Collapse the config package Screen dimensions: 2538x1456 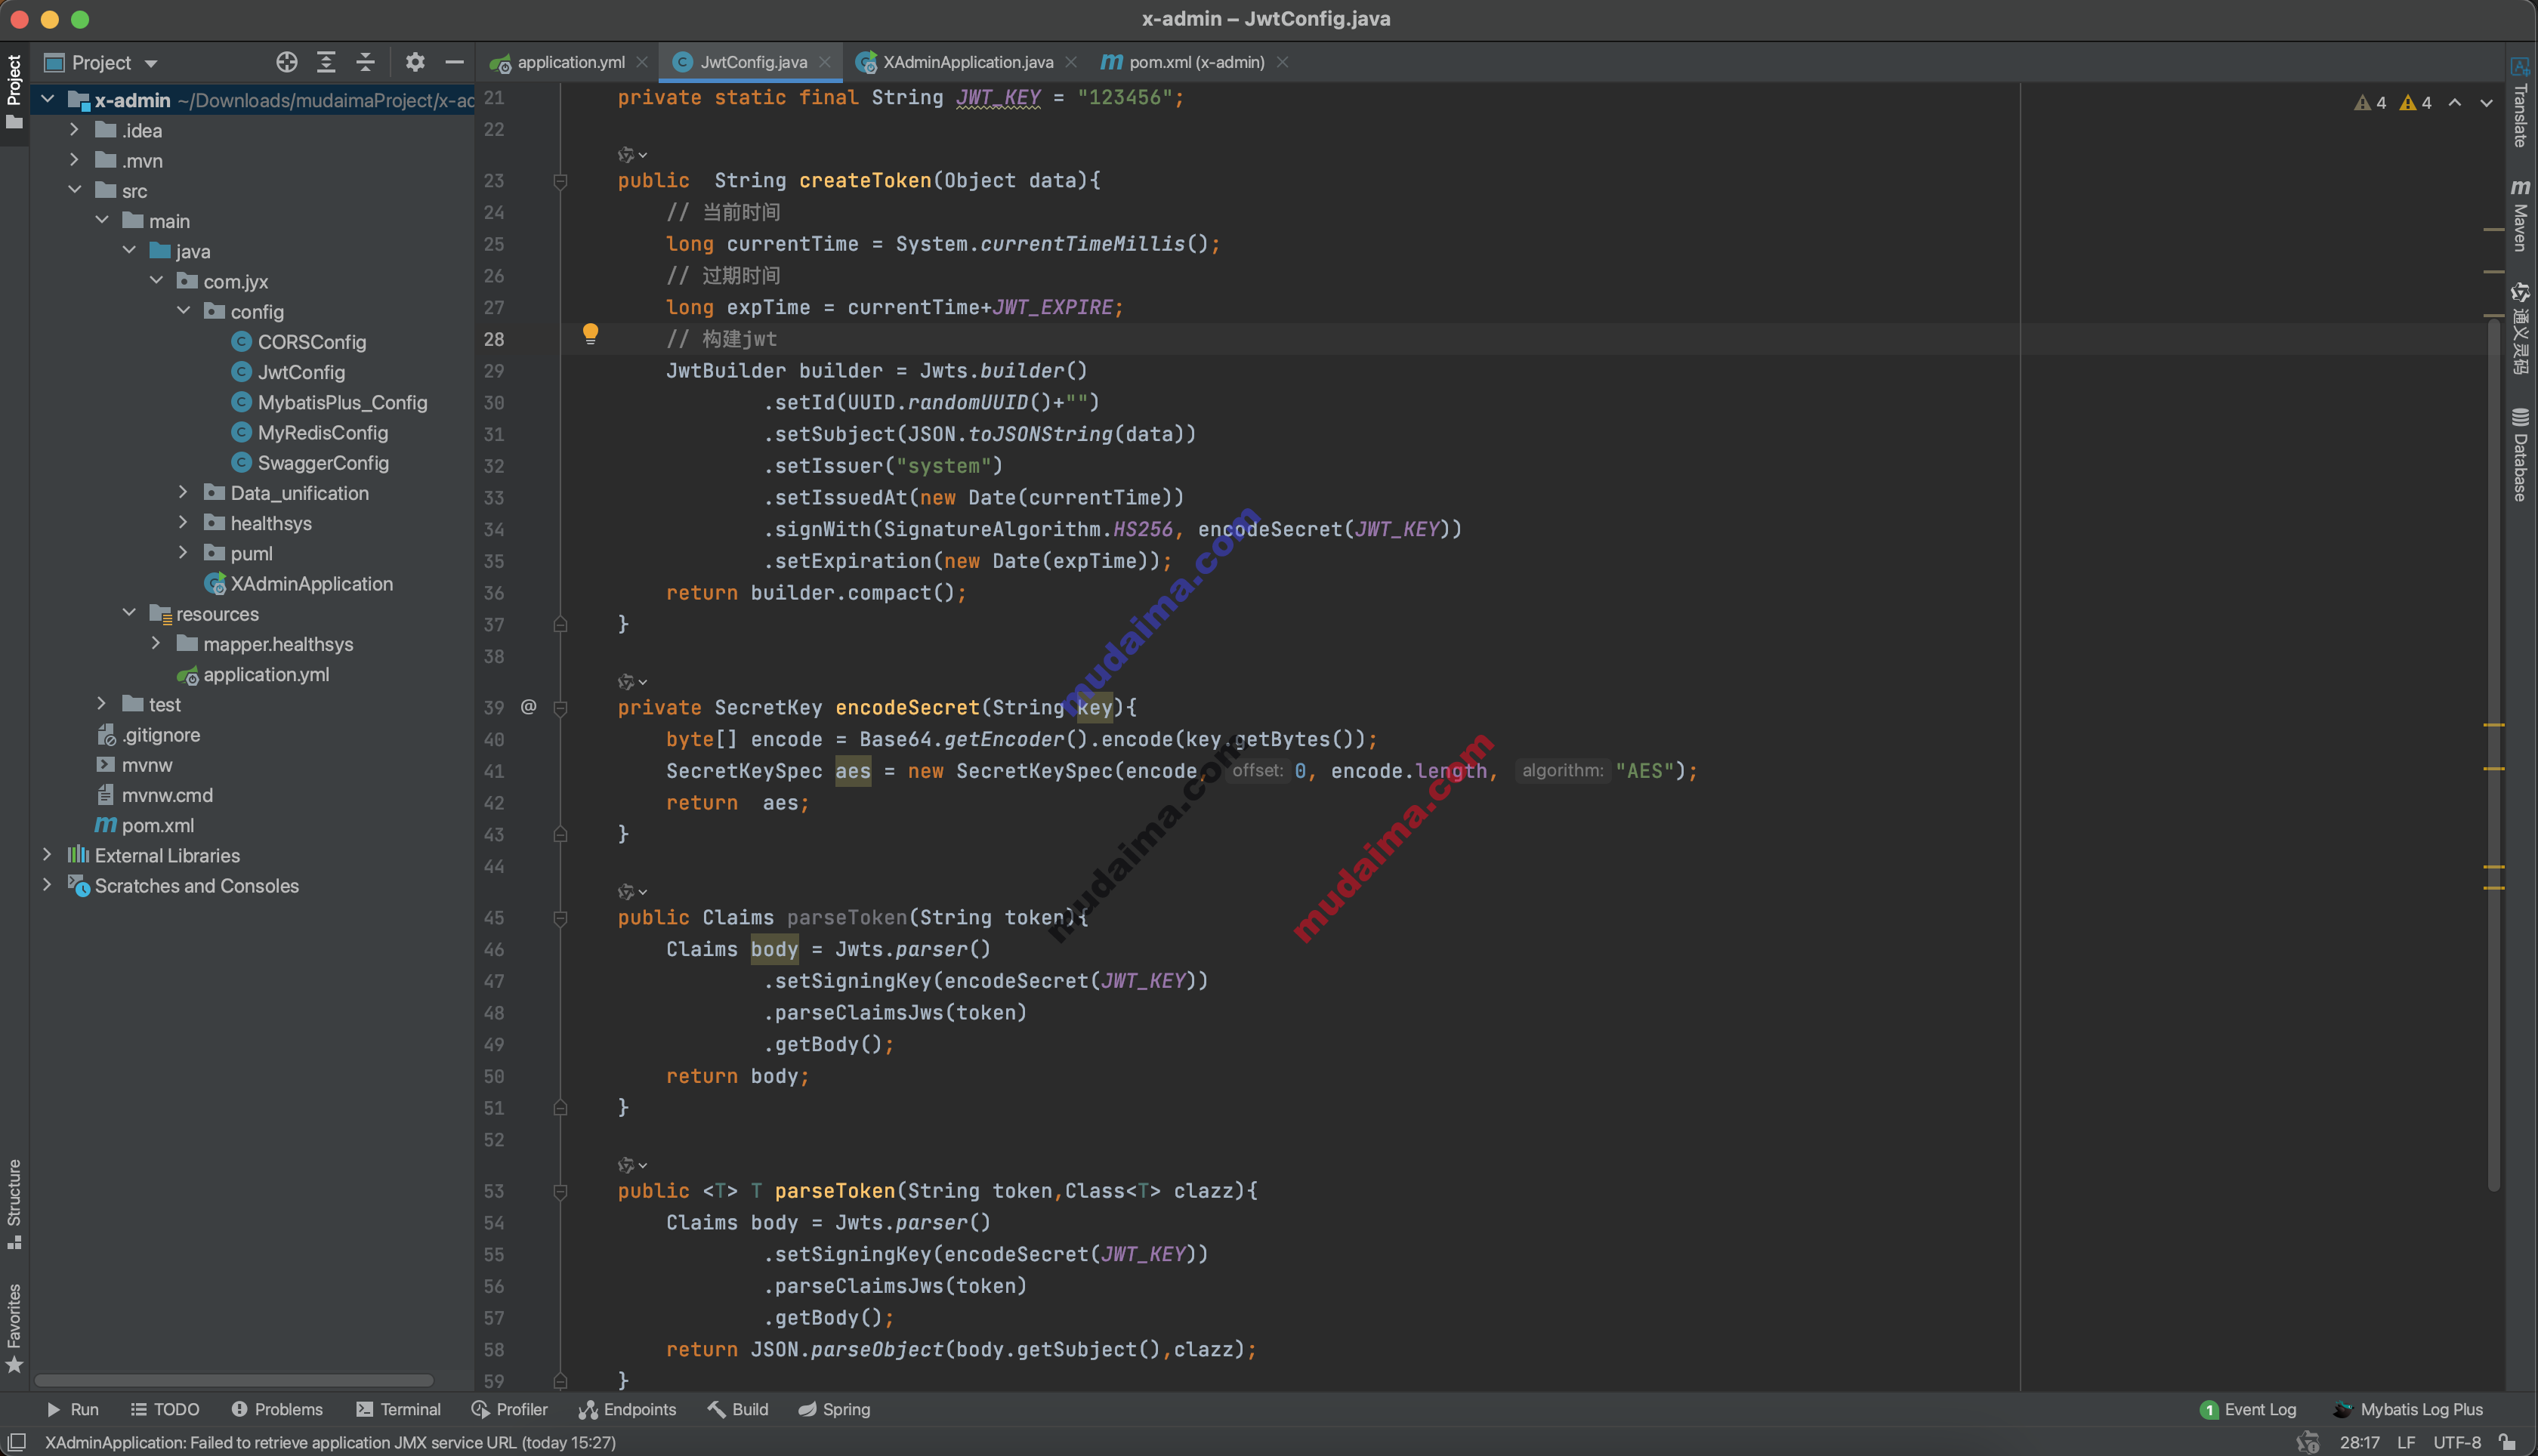point(183,311)
